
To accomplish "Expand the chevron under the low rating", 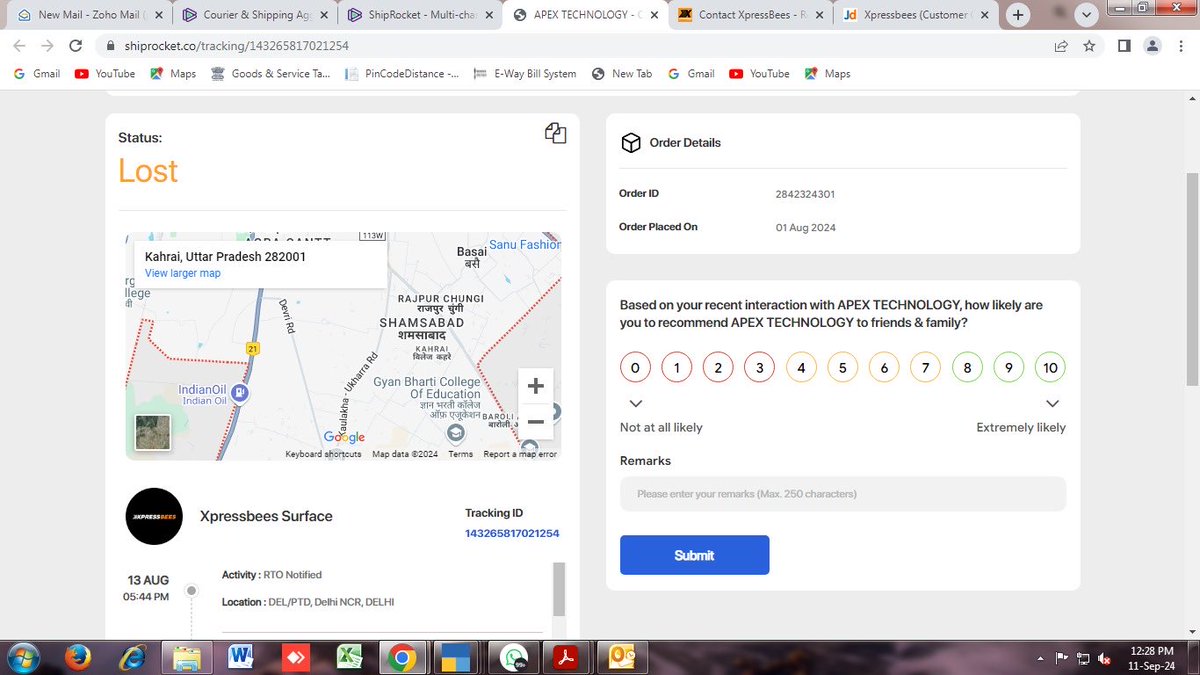I will (x=636, y=403).
